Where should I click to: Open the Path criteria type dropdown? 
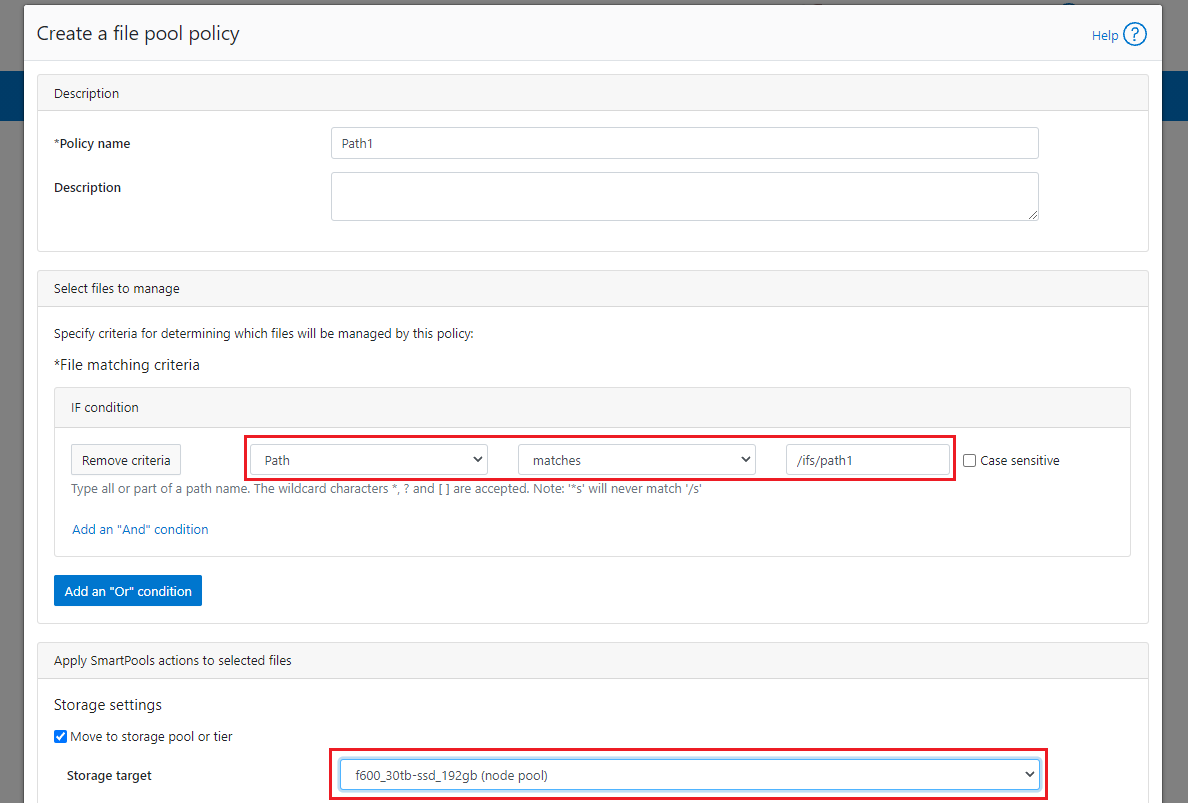(x=367, y=459)
